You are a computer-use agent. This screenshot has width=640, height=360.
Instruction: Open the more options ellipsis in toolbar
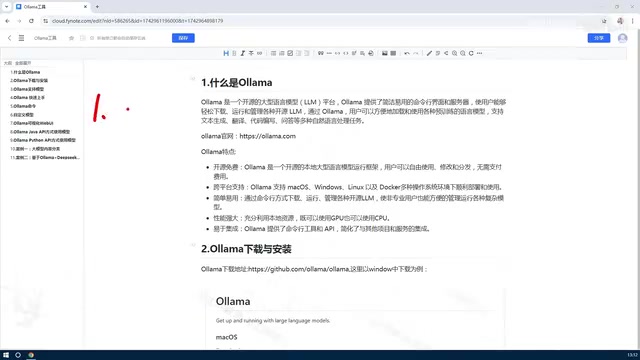click(x=480, y=53)
